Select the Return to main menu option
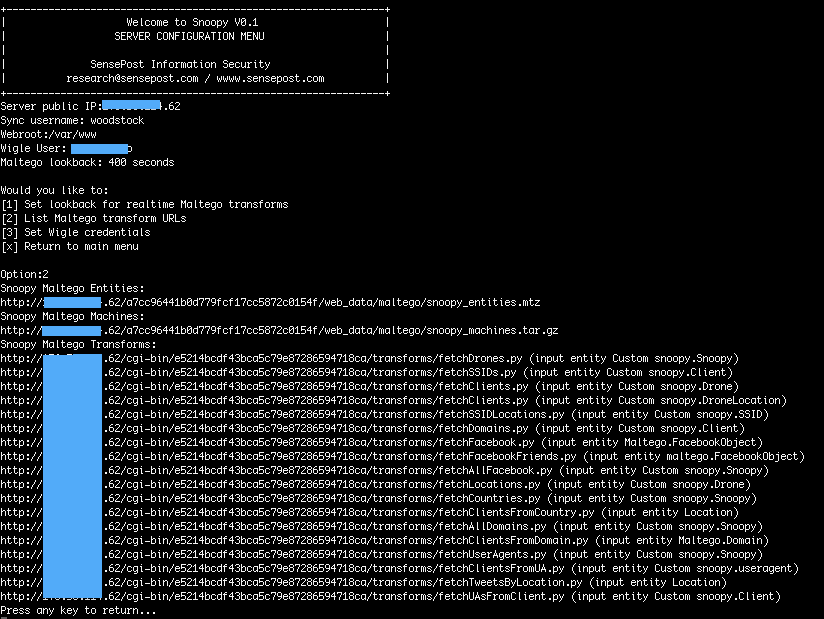 click(x=69, y=246)
